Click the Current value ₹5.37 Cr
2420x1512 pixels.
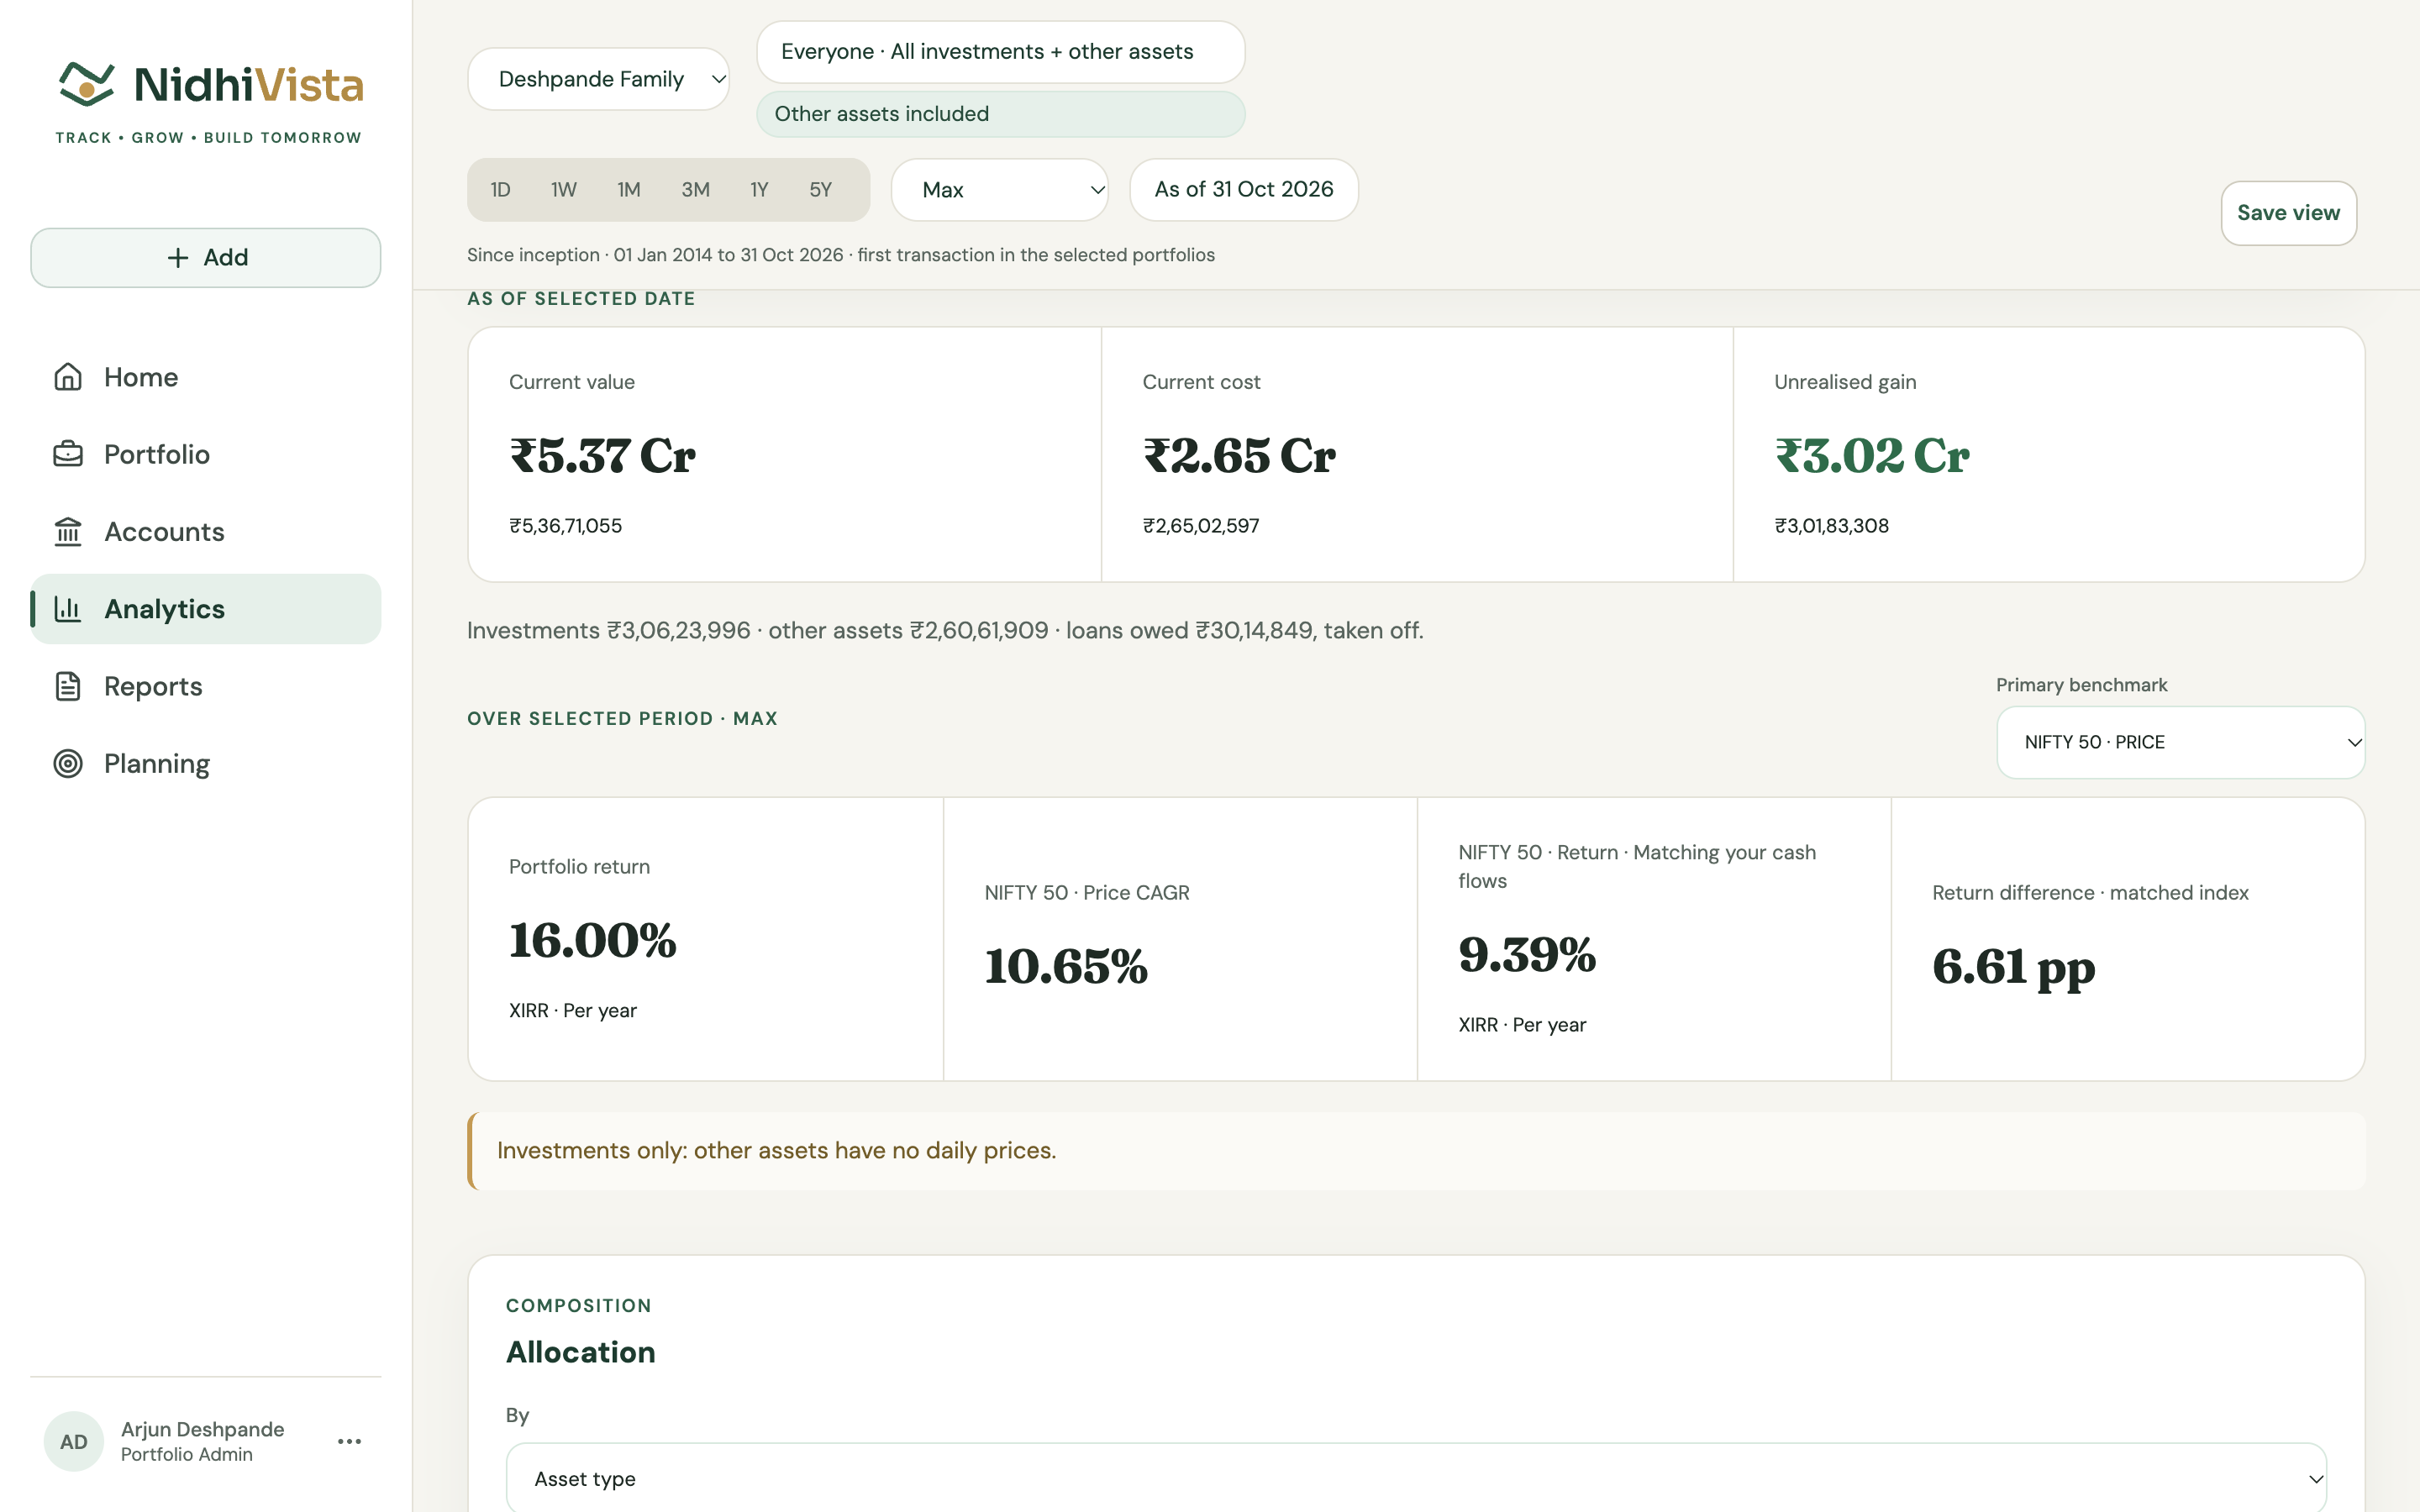(602, 456)
